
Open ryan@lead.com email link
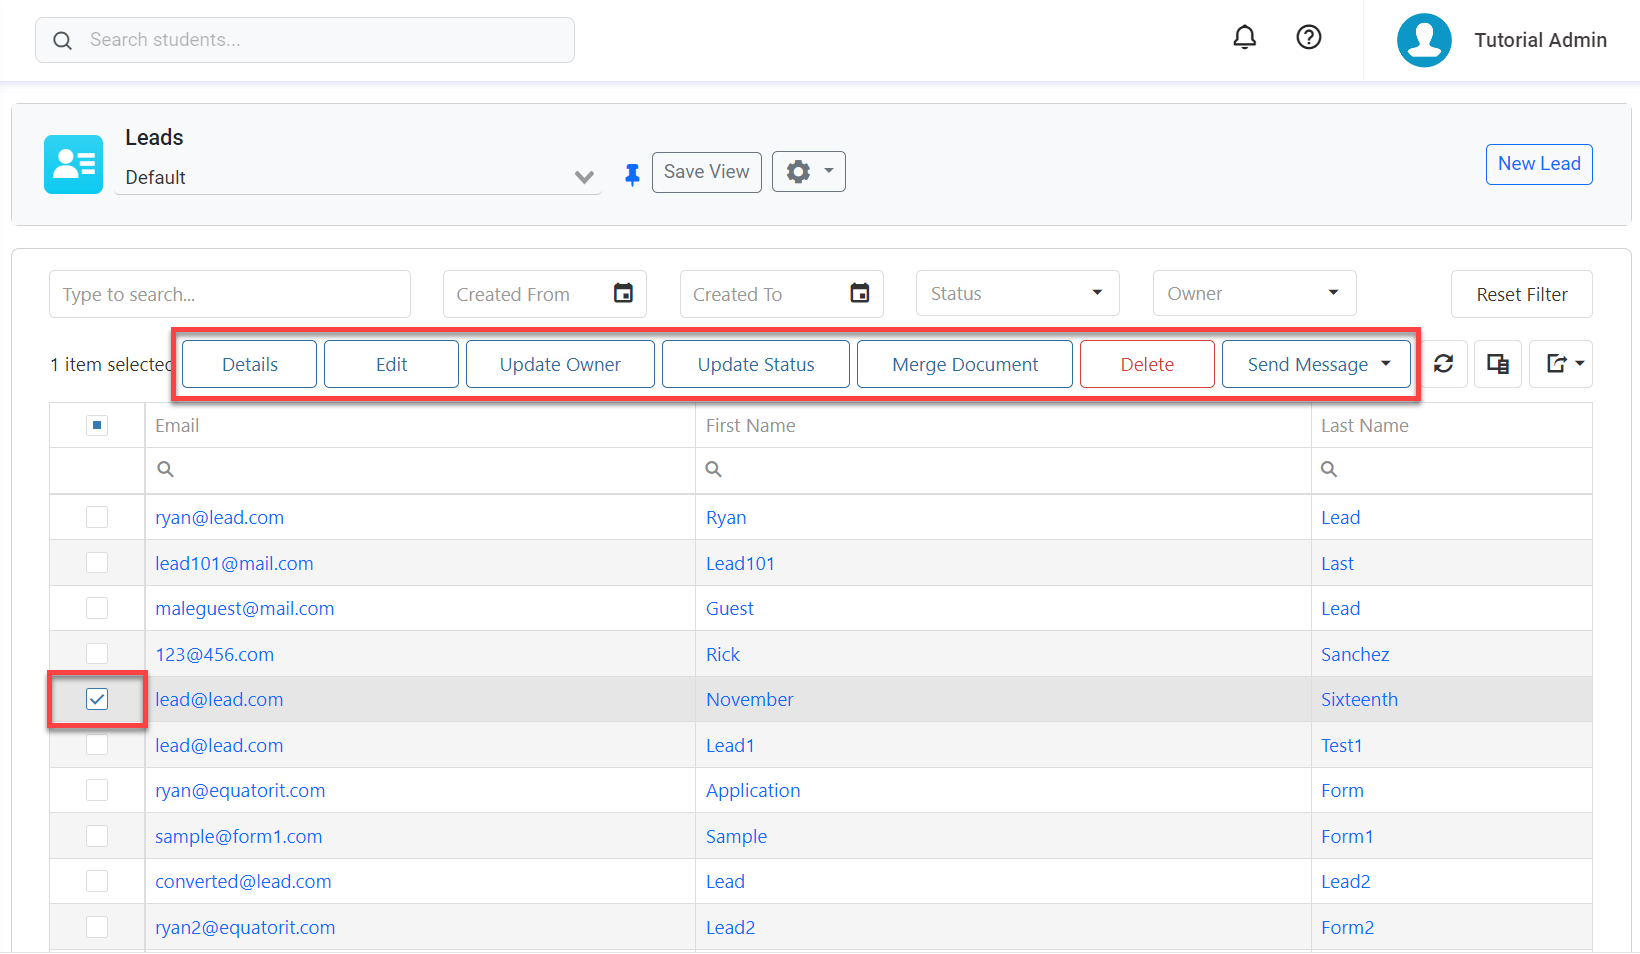point(220,517)
